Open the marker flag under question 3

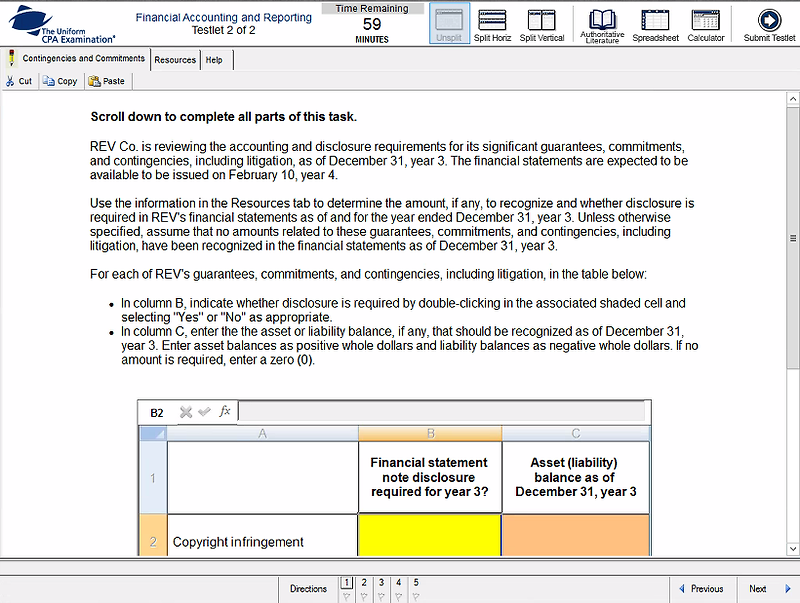381,593
